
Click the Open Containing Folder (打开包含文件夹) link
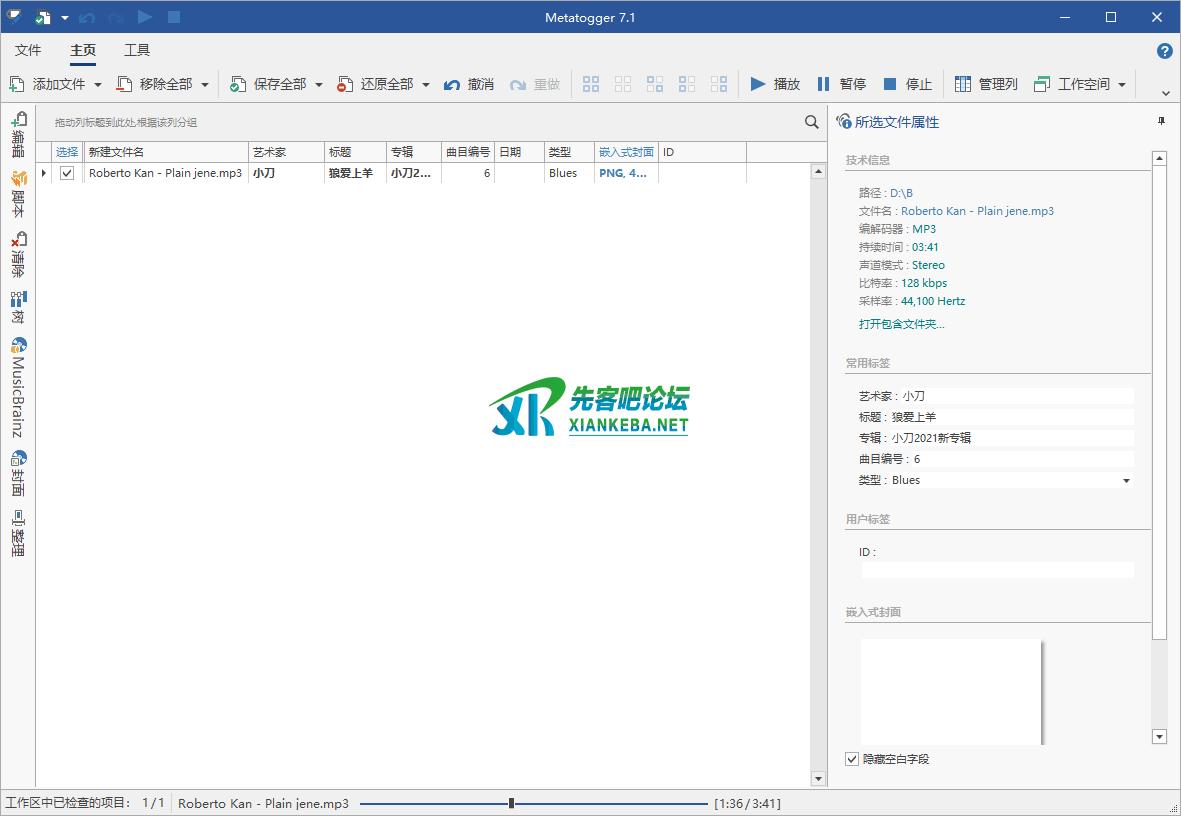901,324
